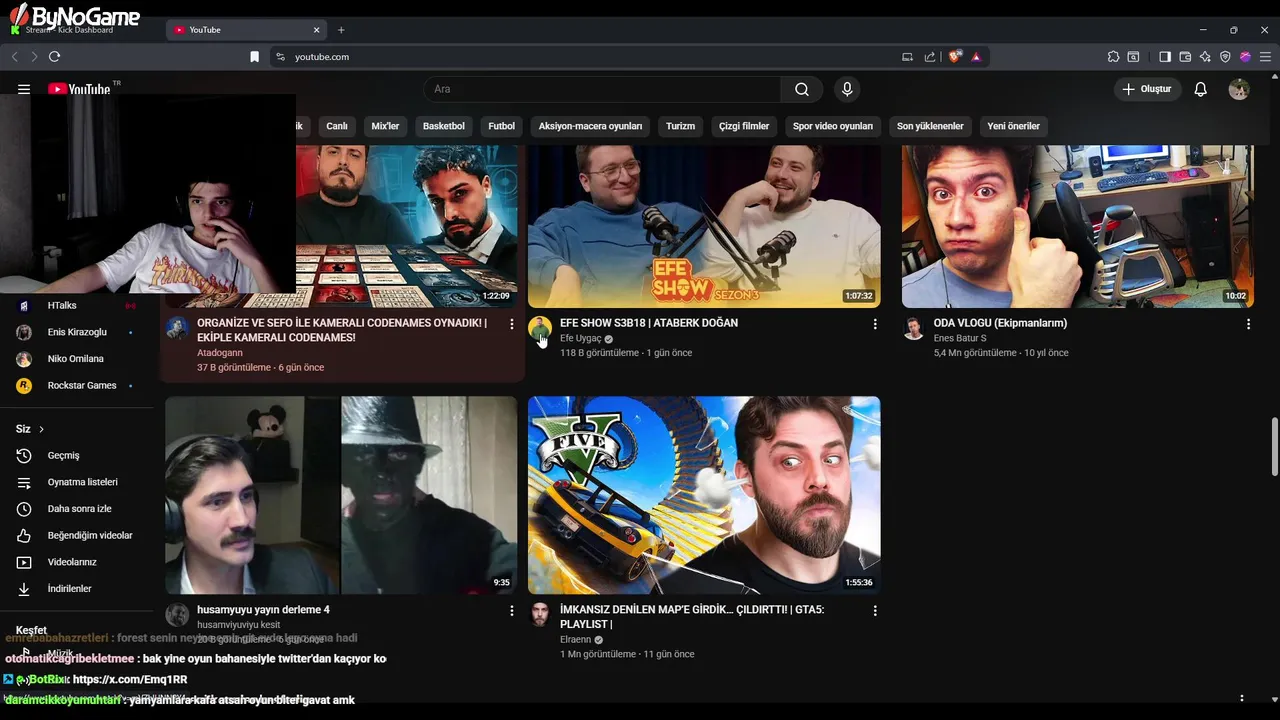Open options for husamyuyu yayın derleme
This screenshot has height=720, width=1280.
512,610
